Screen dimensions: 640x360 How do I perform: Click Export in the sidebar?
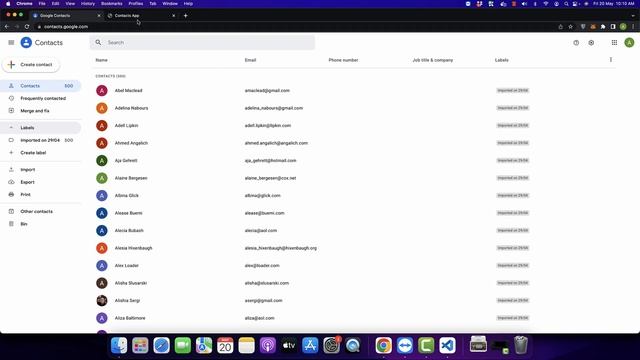coord(27,182)
